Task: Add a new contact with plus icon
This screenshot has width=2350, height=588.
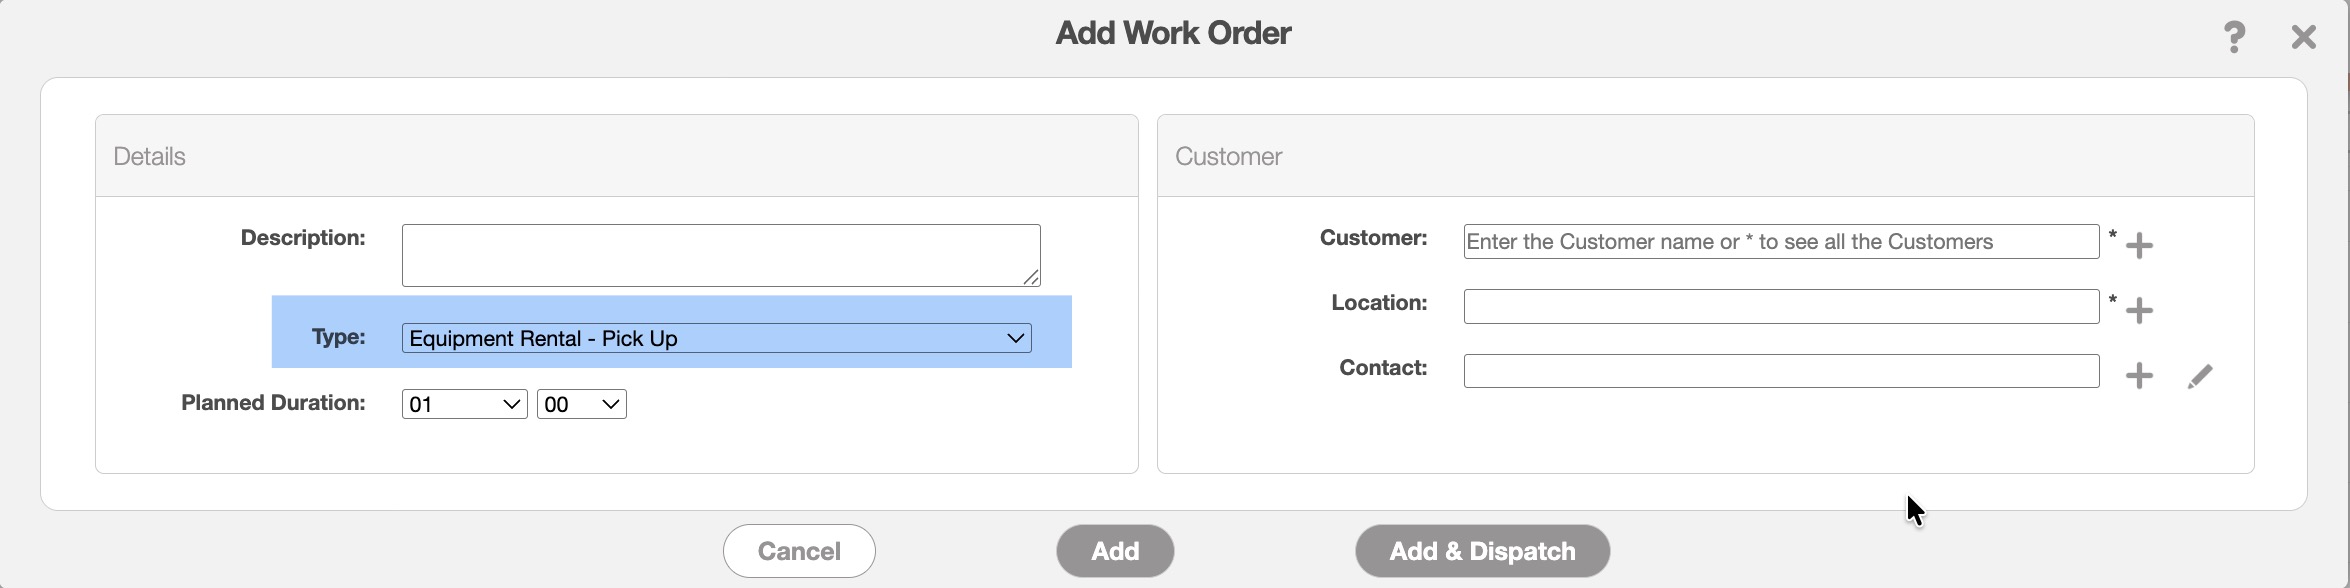Action: point(2139,376)
